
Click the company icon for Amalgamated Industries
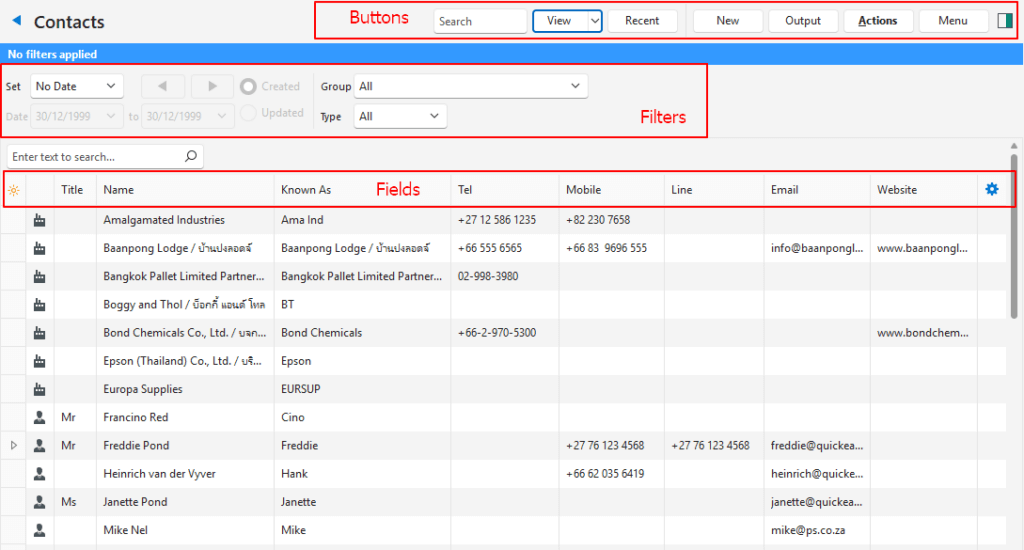(40, 220)
